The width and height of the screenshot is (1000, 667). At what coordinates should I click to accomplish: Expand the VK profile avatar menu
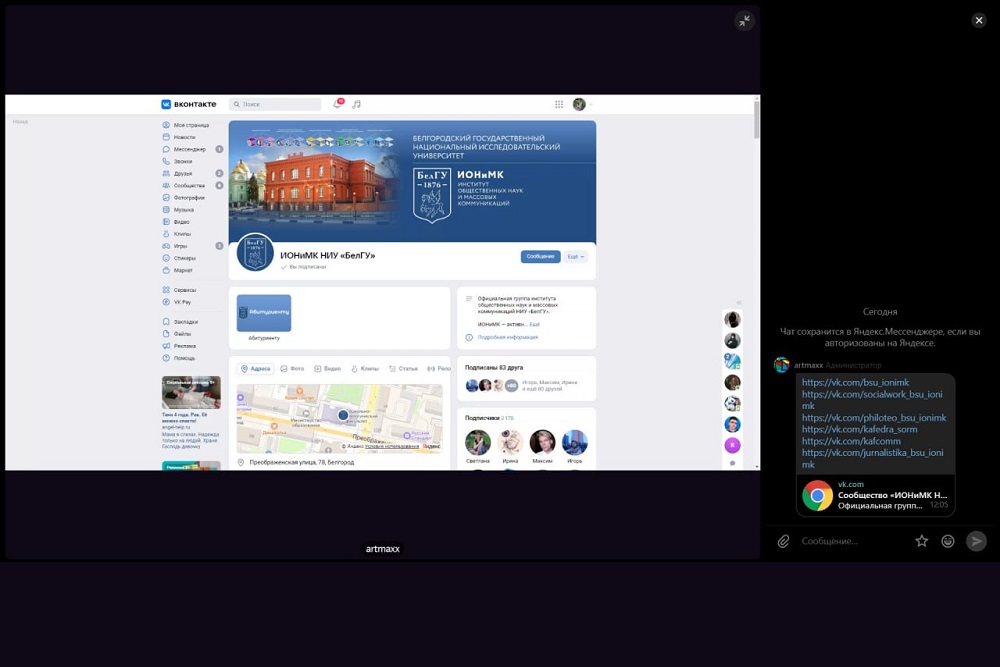(x=582, y=104)
